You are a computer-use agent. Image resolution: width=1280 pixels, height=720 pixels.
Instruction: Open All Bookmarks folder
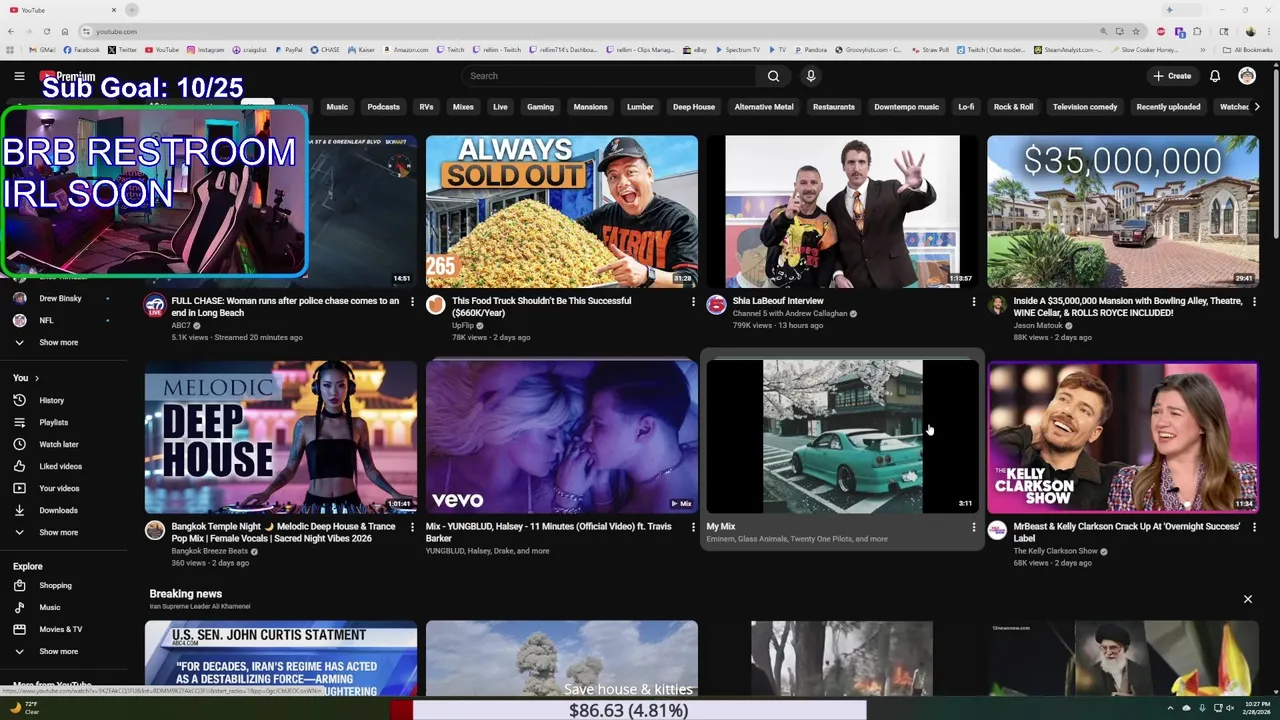pyautogui.click(x=1248, y=49)
